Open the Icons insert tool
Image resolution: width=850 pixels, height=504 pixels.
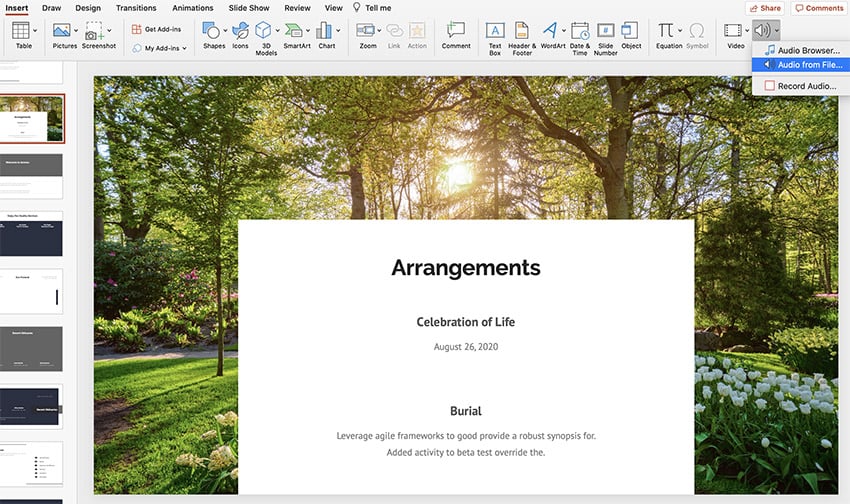point(240,32)
